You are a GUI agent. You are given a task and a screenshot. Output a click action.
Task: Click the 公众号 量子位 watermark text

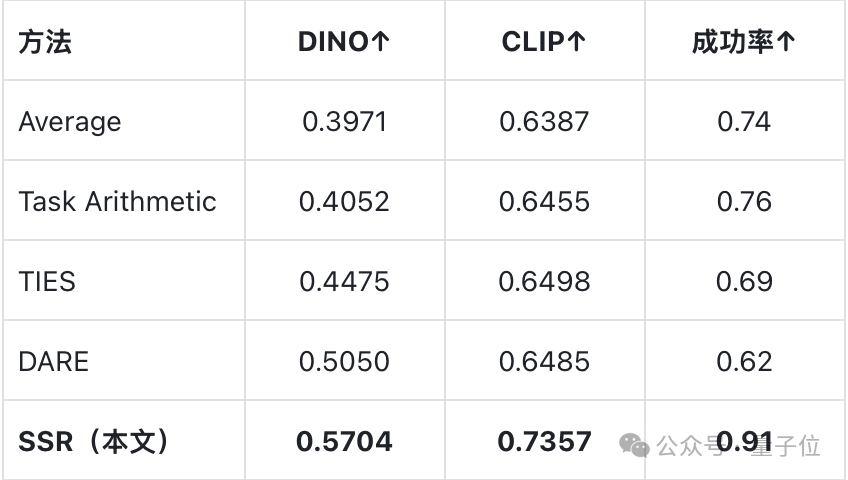tap(739, 446)
